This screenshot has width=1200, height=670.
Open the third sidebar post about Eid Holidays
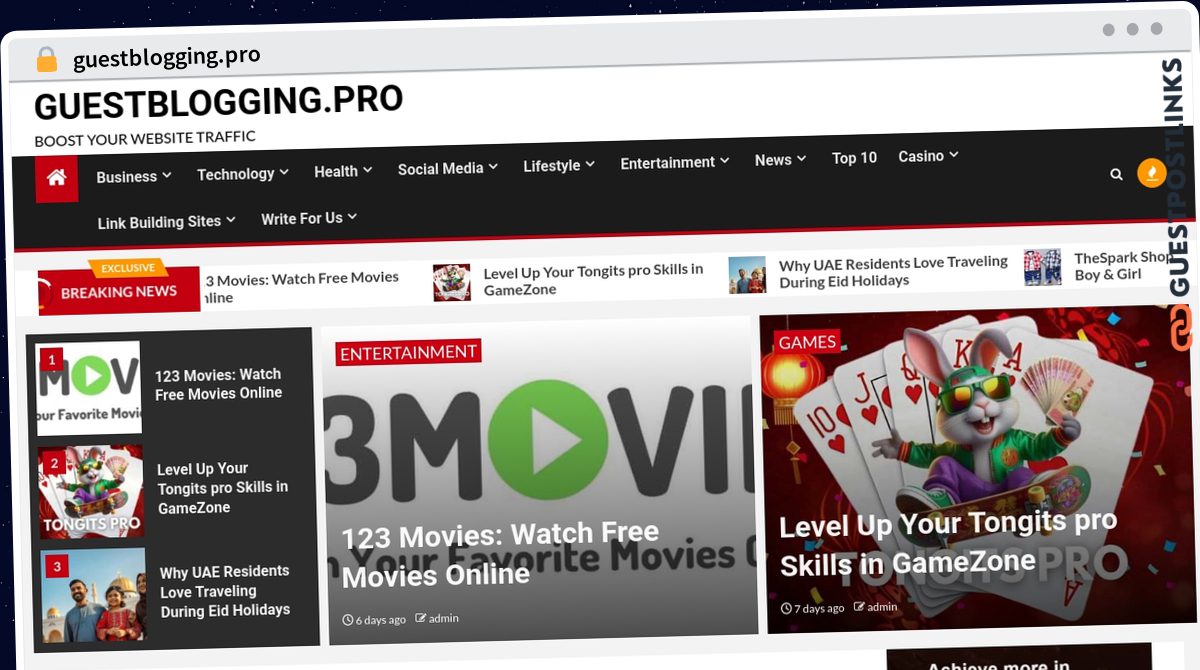(x=225, y=590)
